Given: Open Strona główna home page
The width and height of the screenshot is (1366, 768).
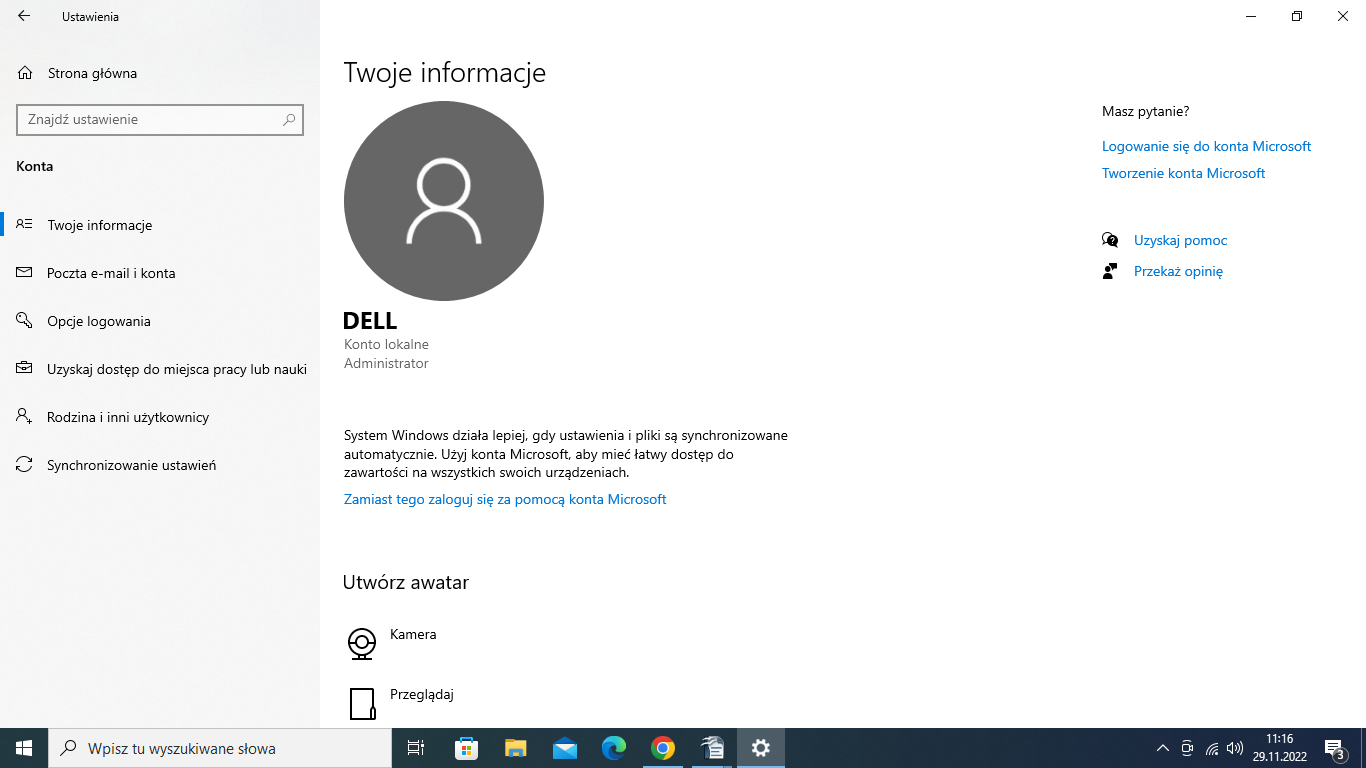Looking at the screenshot, I should coord(92,73).
